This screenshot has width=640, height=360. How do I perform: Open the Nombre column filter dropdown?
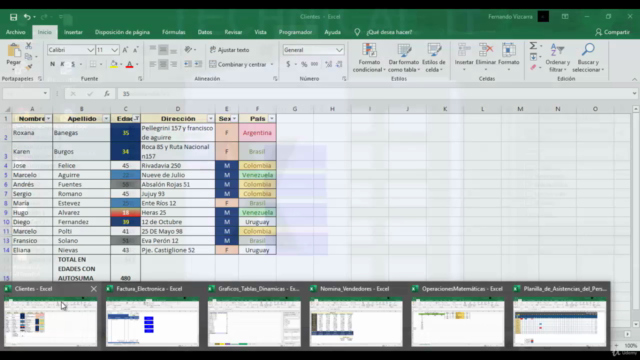coord(48,119)
